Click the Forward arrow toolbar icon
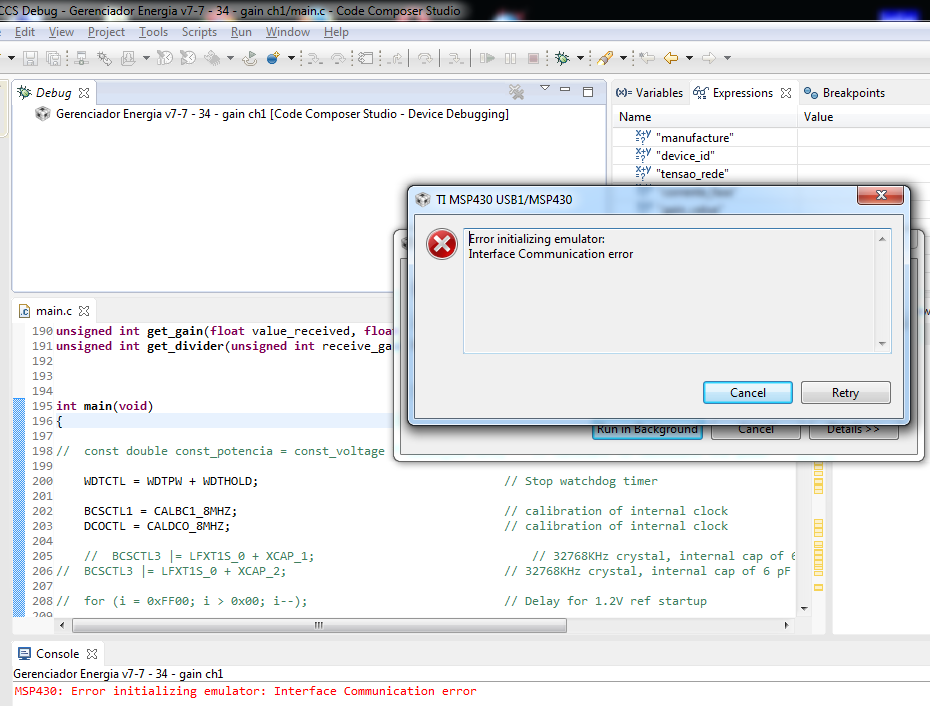Viewport: 930px width, 706px height. (709, 58)
